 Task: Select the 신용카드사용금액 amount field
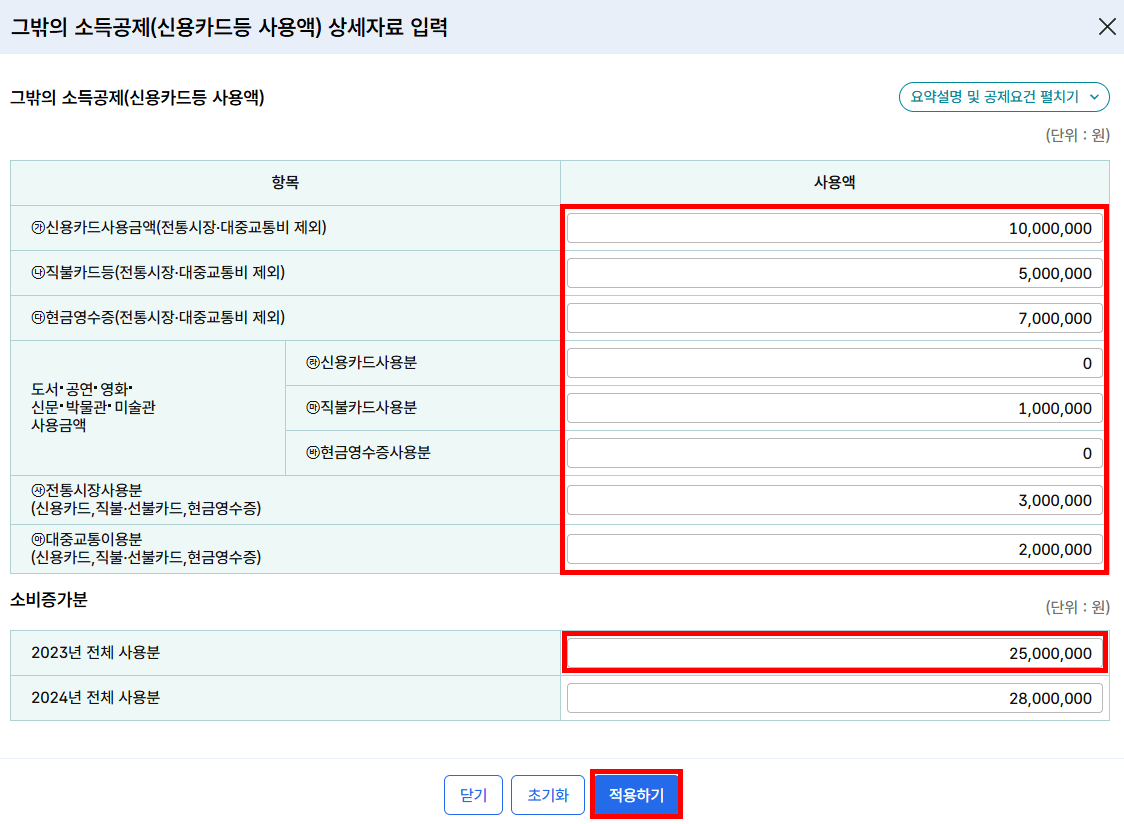[x=835, y=227]
